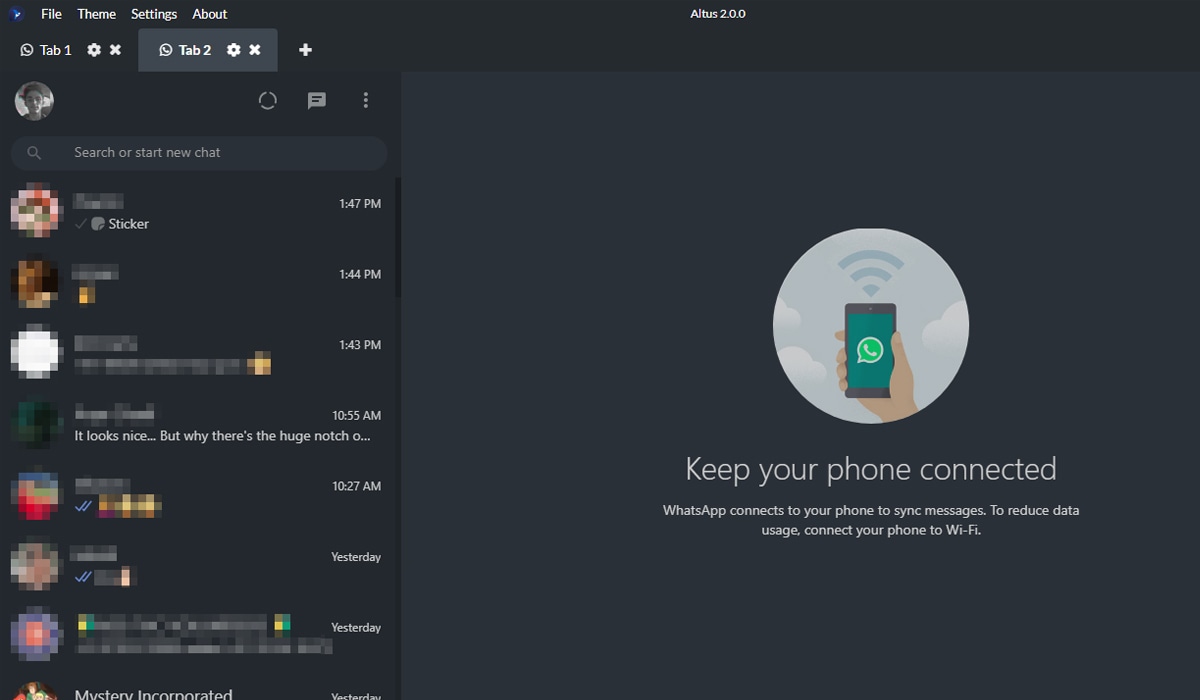Open the Status circle icon
Screen dimensions: 1200x700
(x=267, y=101)
